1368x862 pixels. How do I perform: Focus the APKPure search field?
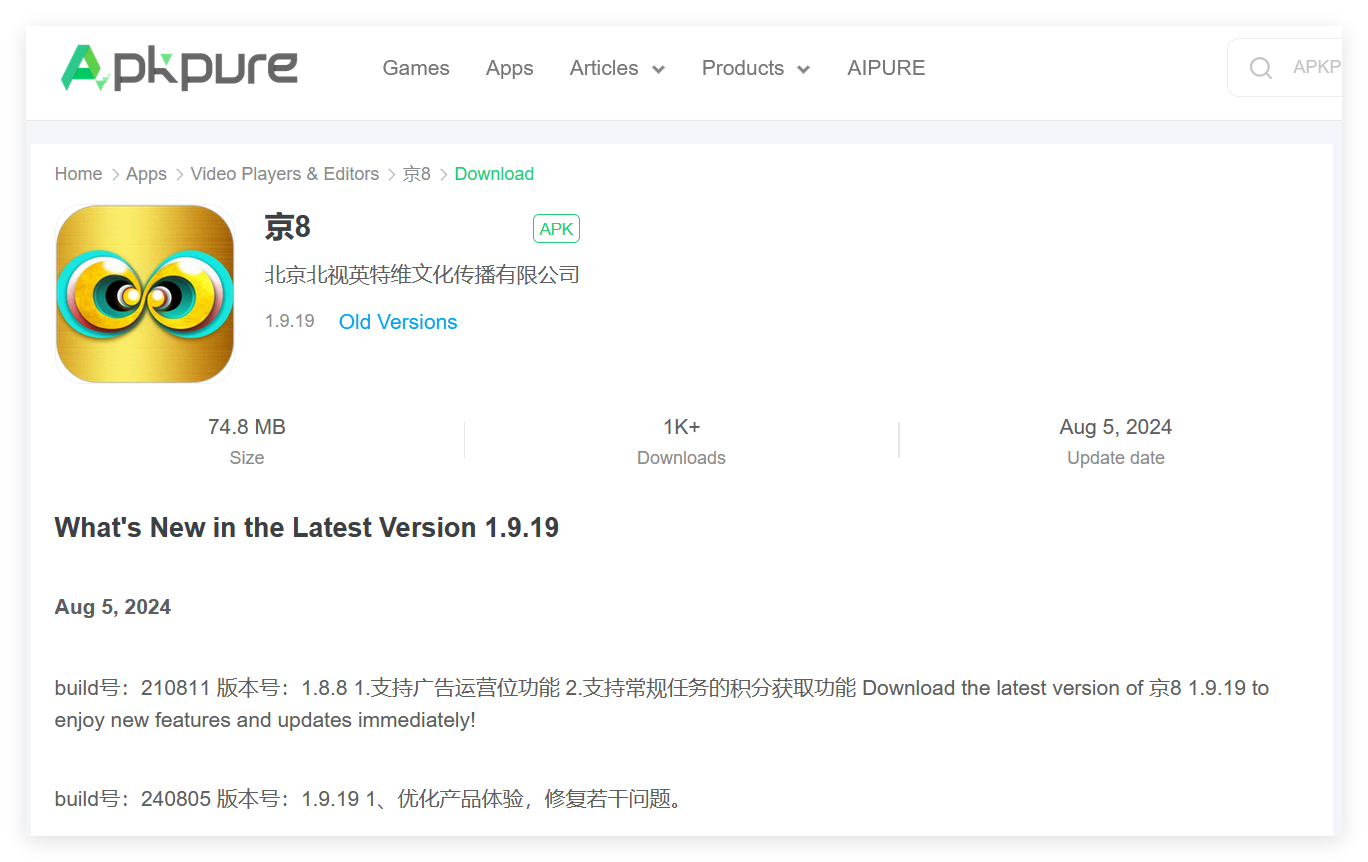tap(1285, 68)
